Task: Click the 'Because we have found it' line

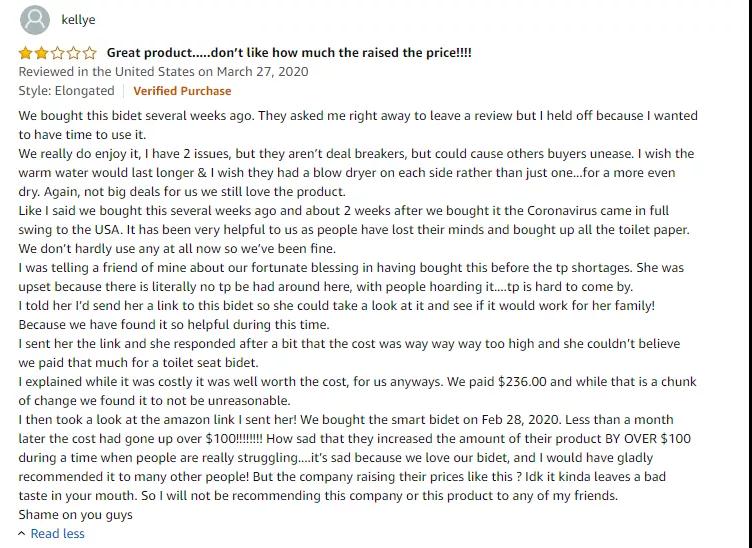Action: pyautogui.click(x=174, y=325)
